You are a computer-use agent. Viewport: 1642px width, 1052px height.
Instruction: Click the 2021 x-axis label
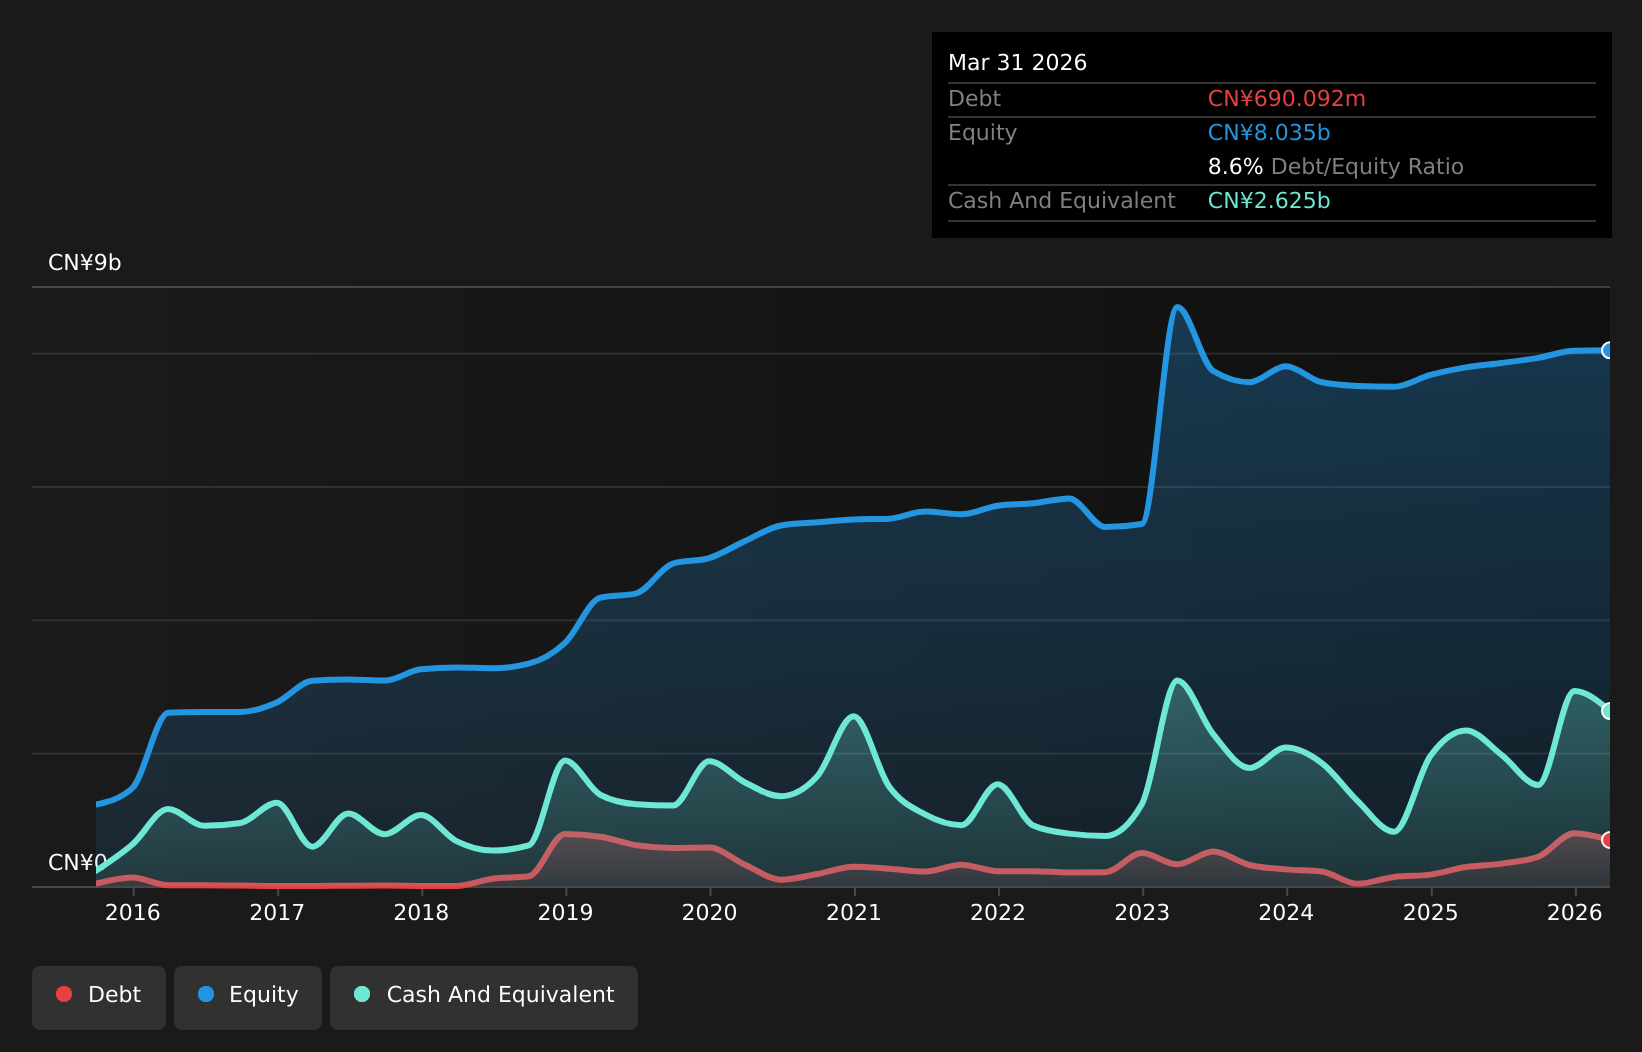click(x=854, y=912)
